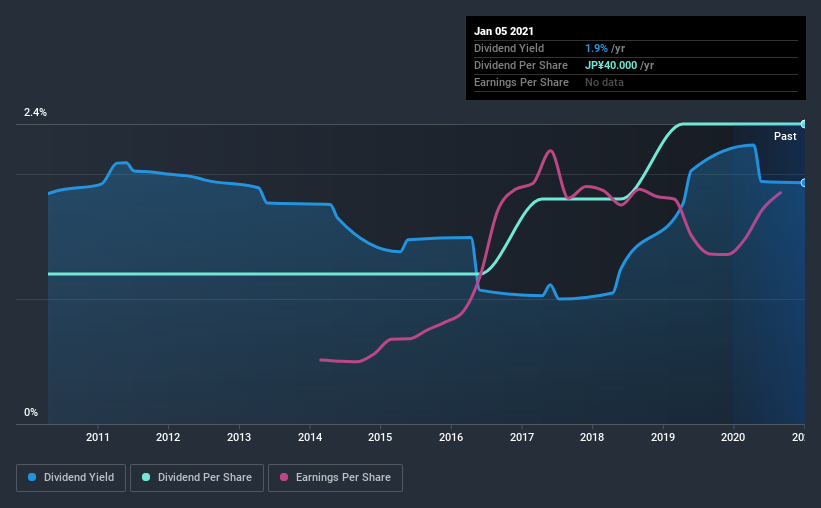Click the blue Dividend Yield legend dot
Image resolution: width=821 pixels, height=508 pixels.
[x=32, y=477]
